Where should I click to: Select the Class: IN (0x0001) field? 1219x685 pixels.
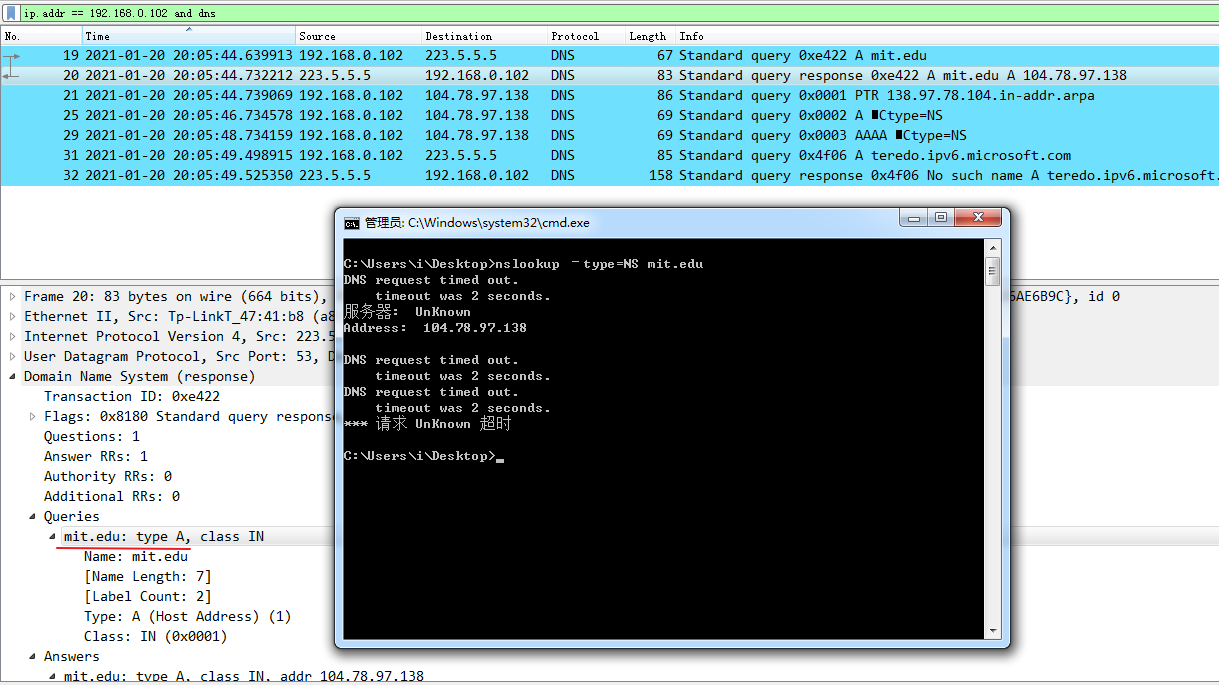(156, 636)
